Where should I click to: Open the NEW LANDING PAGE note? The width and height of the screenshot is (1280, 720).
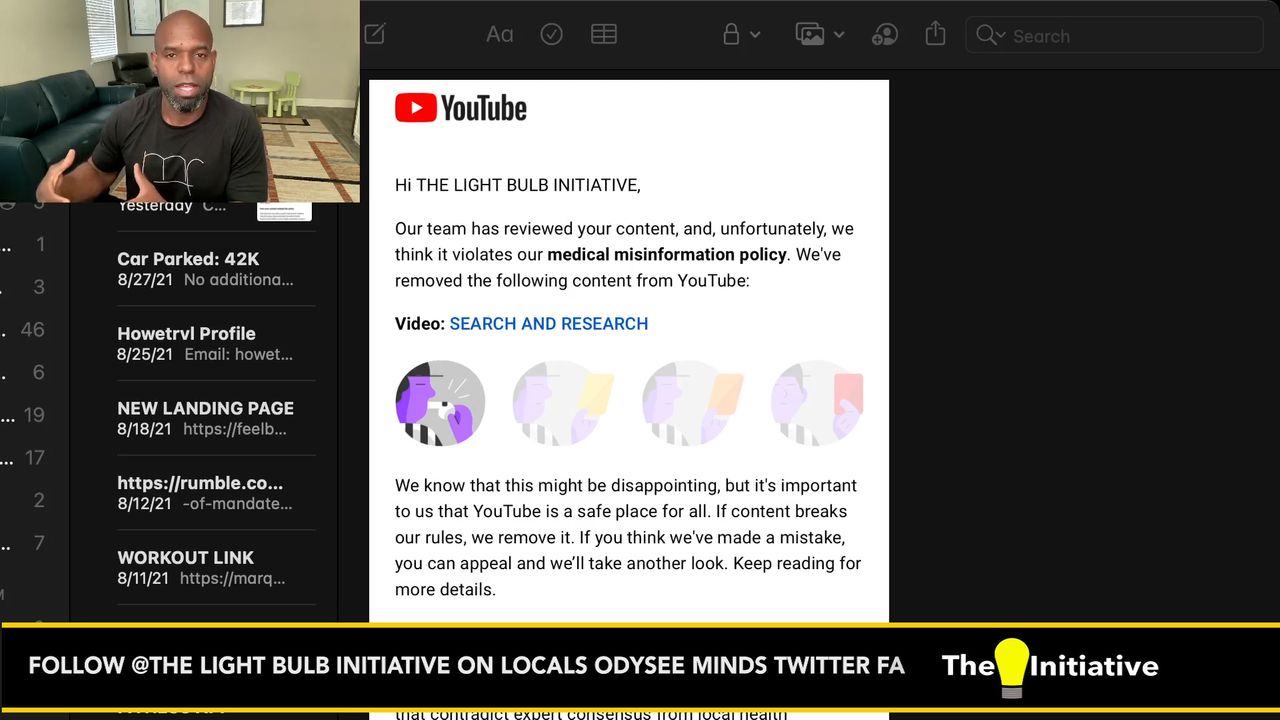[x=205, y=418]
